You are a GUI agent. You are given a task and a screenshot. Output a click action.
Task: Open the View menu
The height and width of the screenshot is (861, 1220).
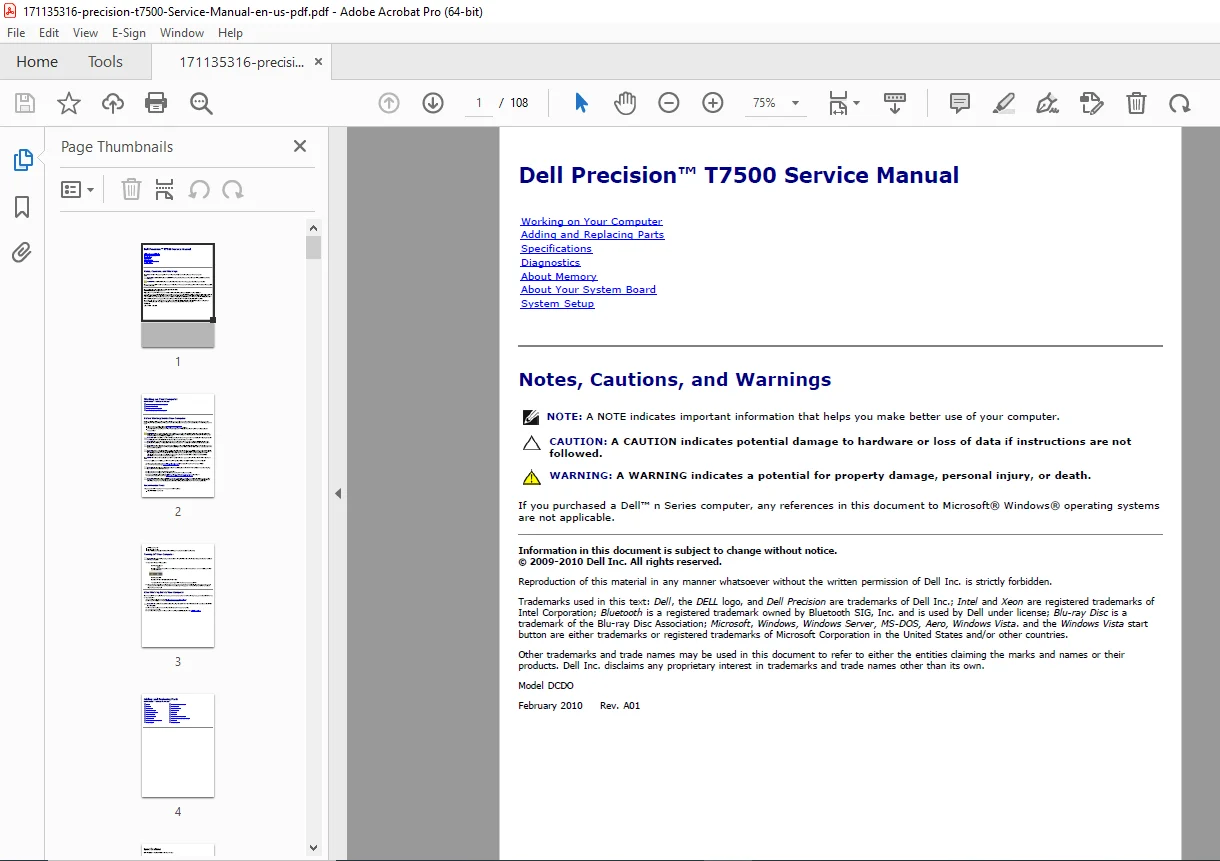click(86, 33)
